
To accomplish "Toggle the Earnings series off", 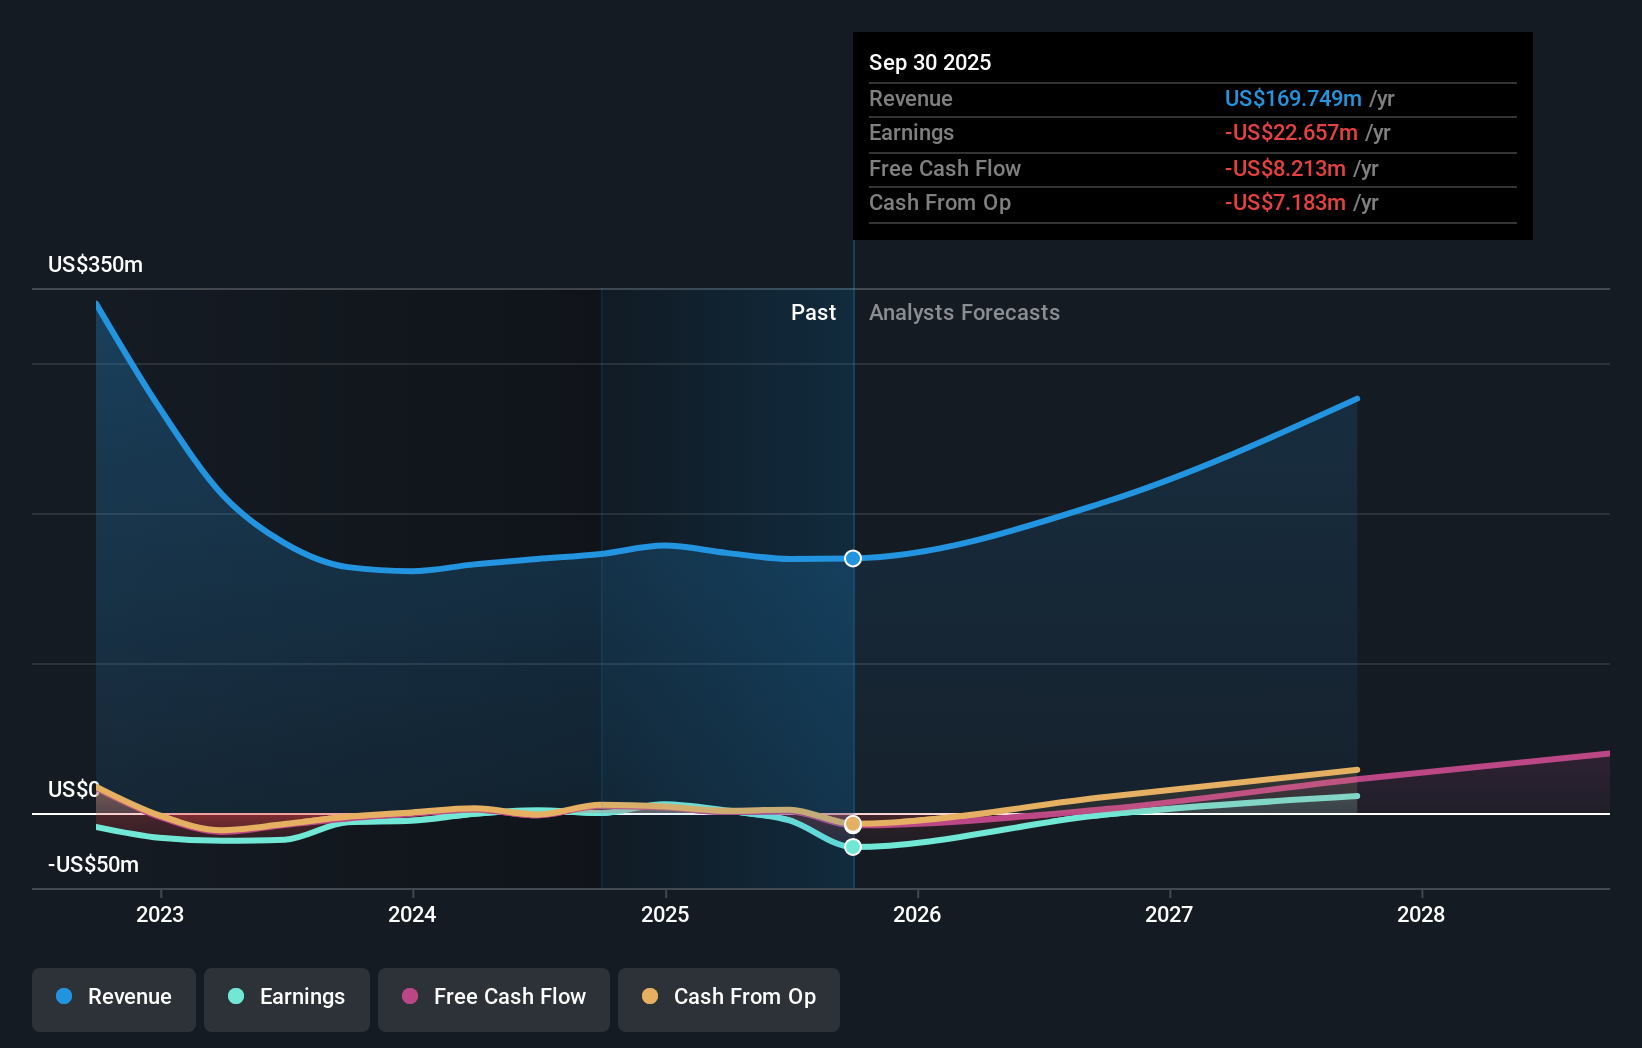I will point(287,997).
